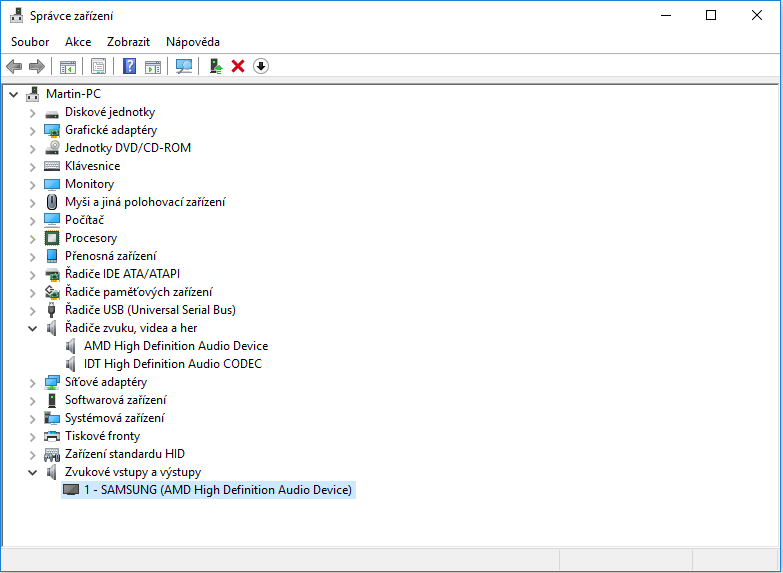Click the Diskové jednotky drive icon
The width and height of the screenshot is (783, 573).
(x=51, y=113)
